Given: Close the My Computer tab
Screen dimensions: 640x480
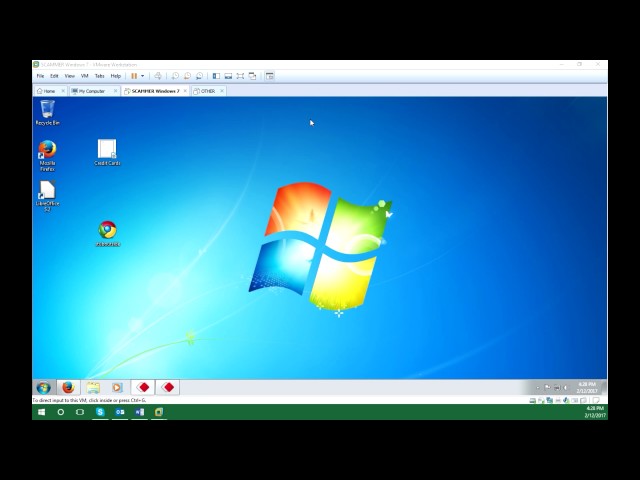Looking at the screenshot, I should (116, 91).
